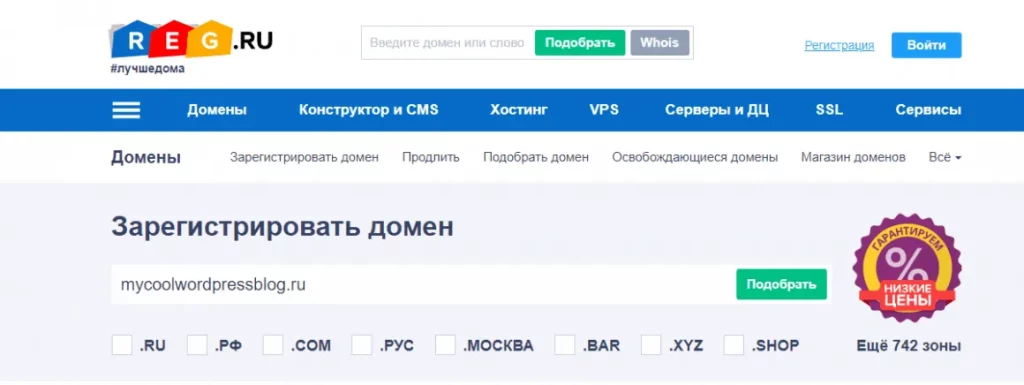Open the Сервисы menu

click(928, 110)
